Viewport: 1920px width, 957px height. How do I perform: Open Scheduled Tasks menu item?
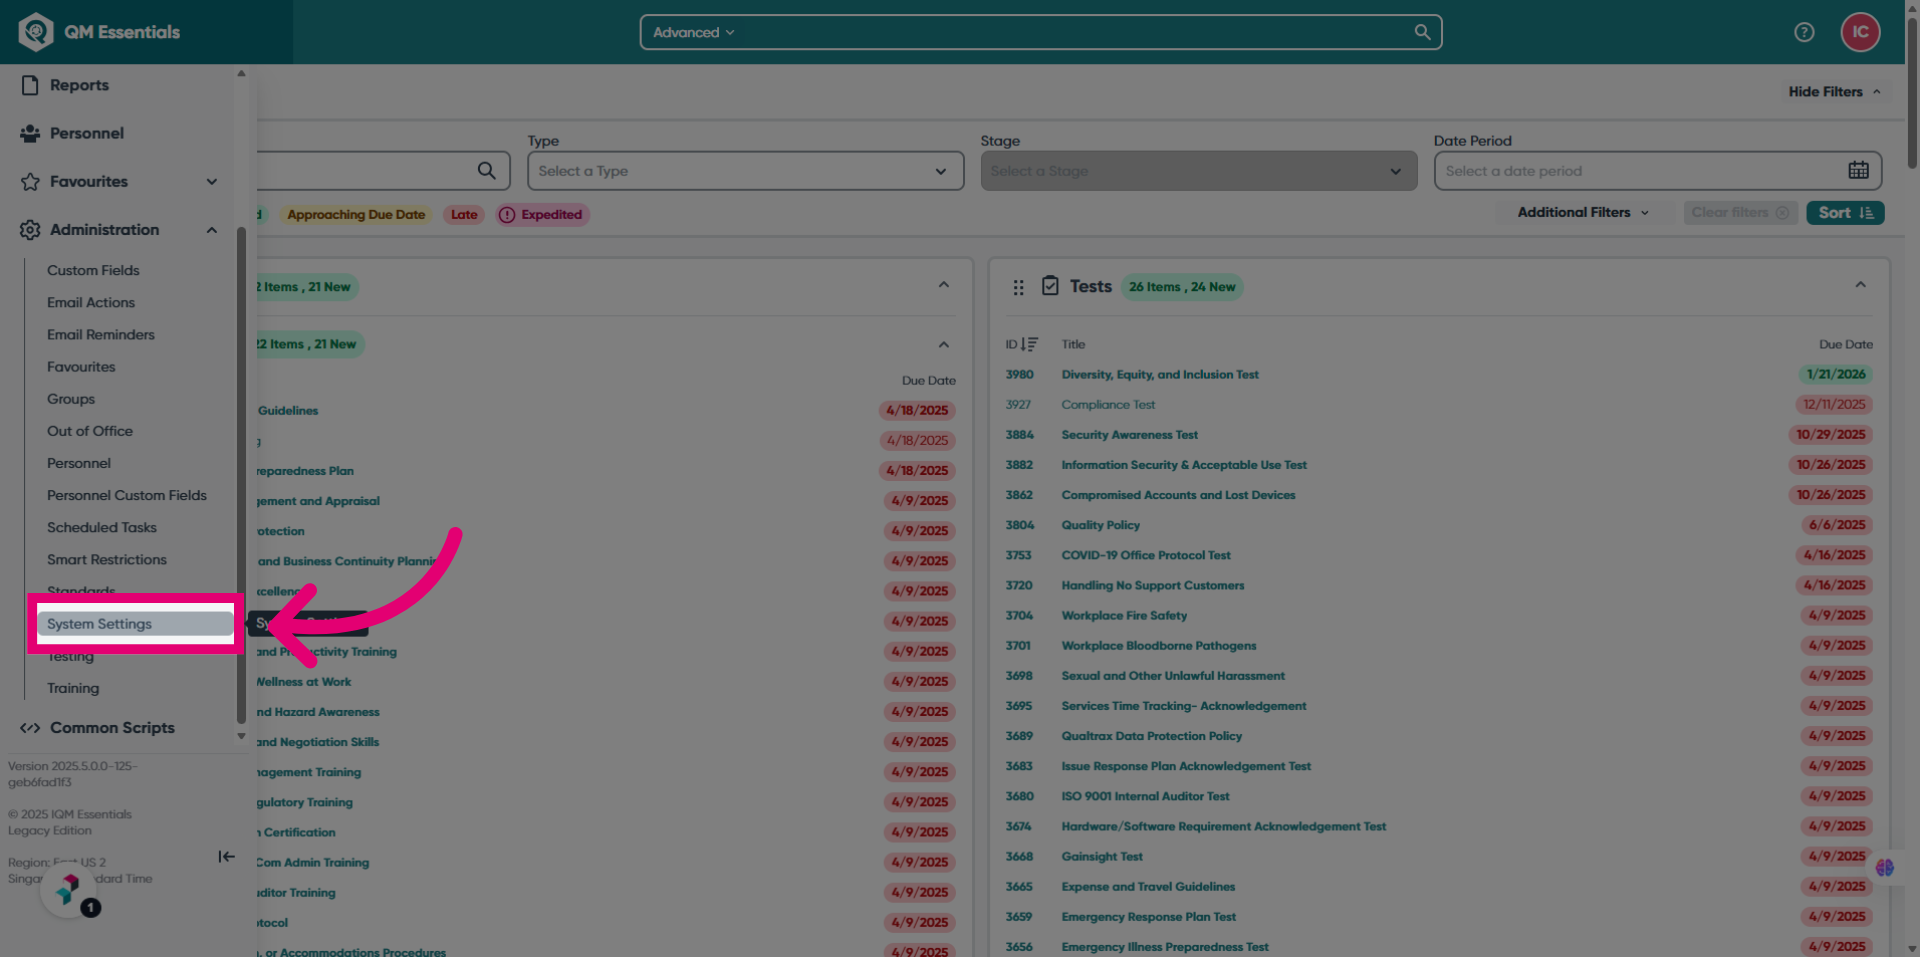[x=102, y=527]
